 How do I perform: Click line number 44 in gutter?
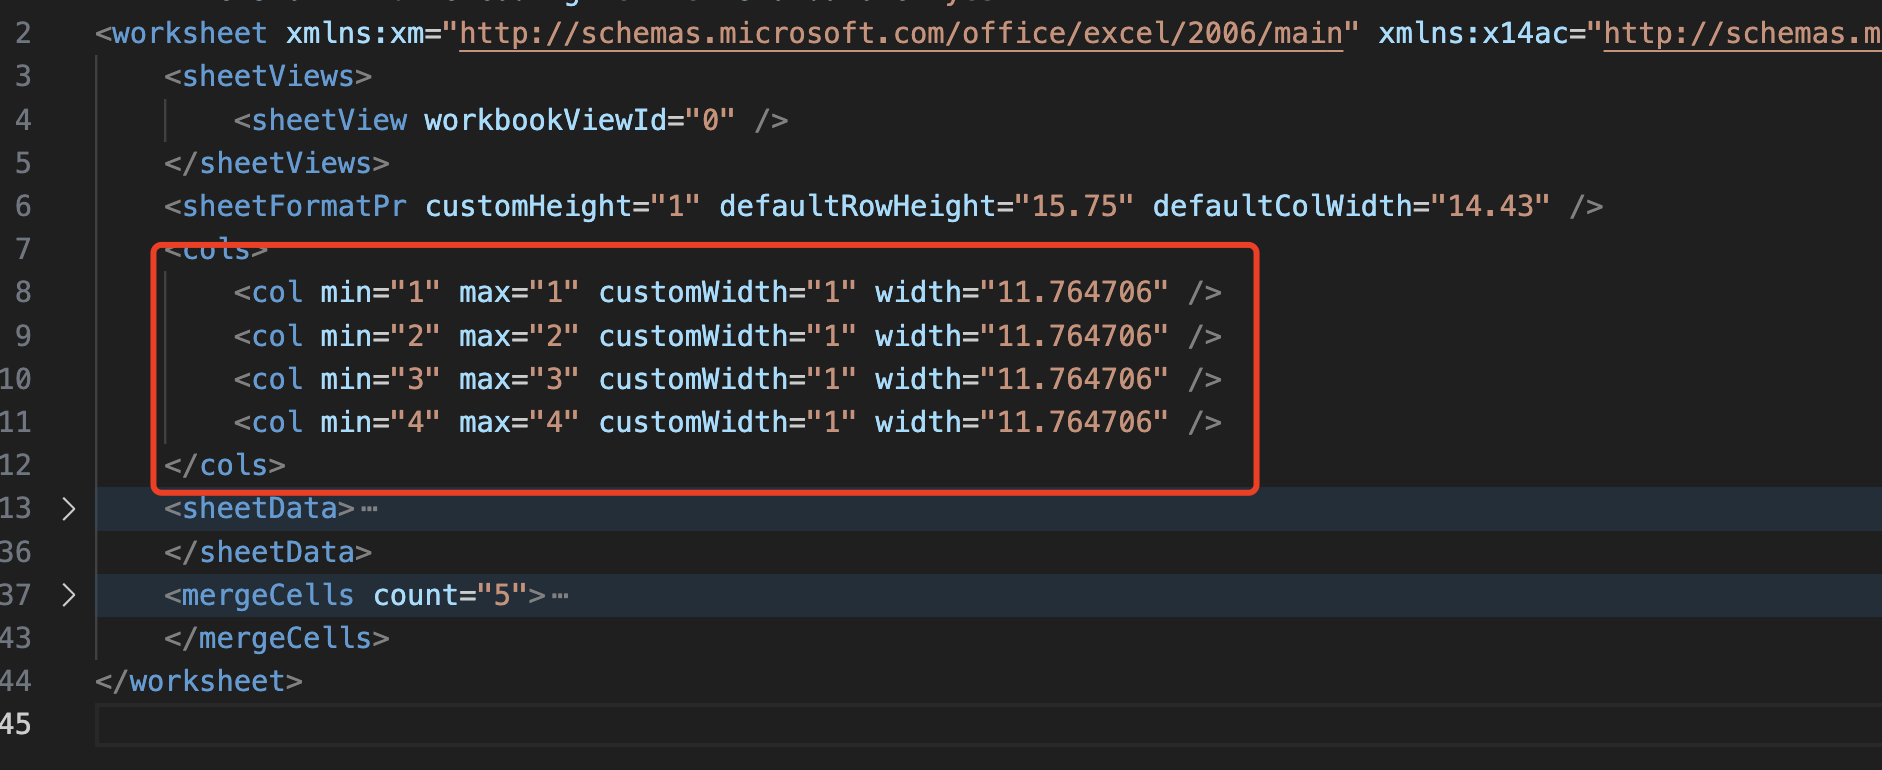click(x=16, y=681)
